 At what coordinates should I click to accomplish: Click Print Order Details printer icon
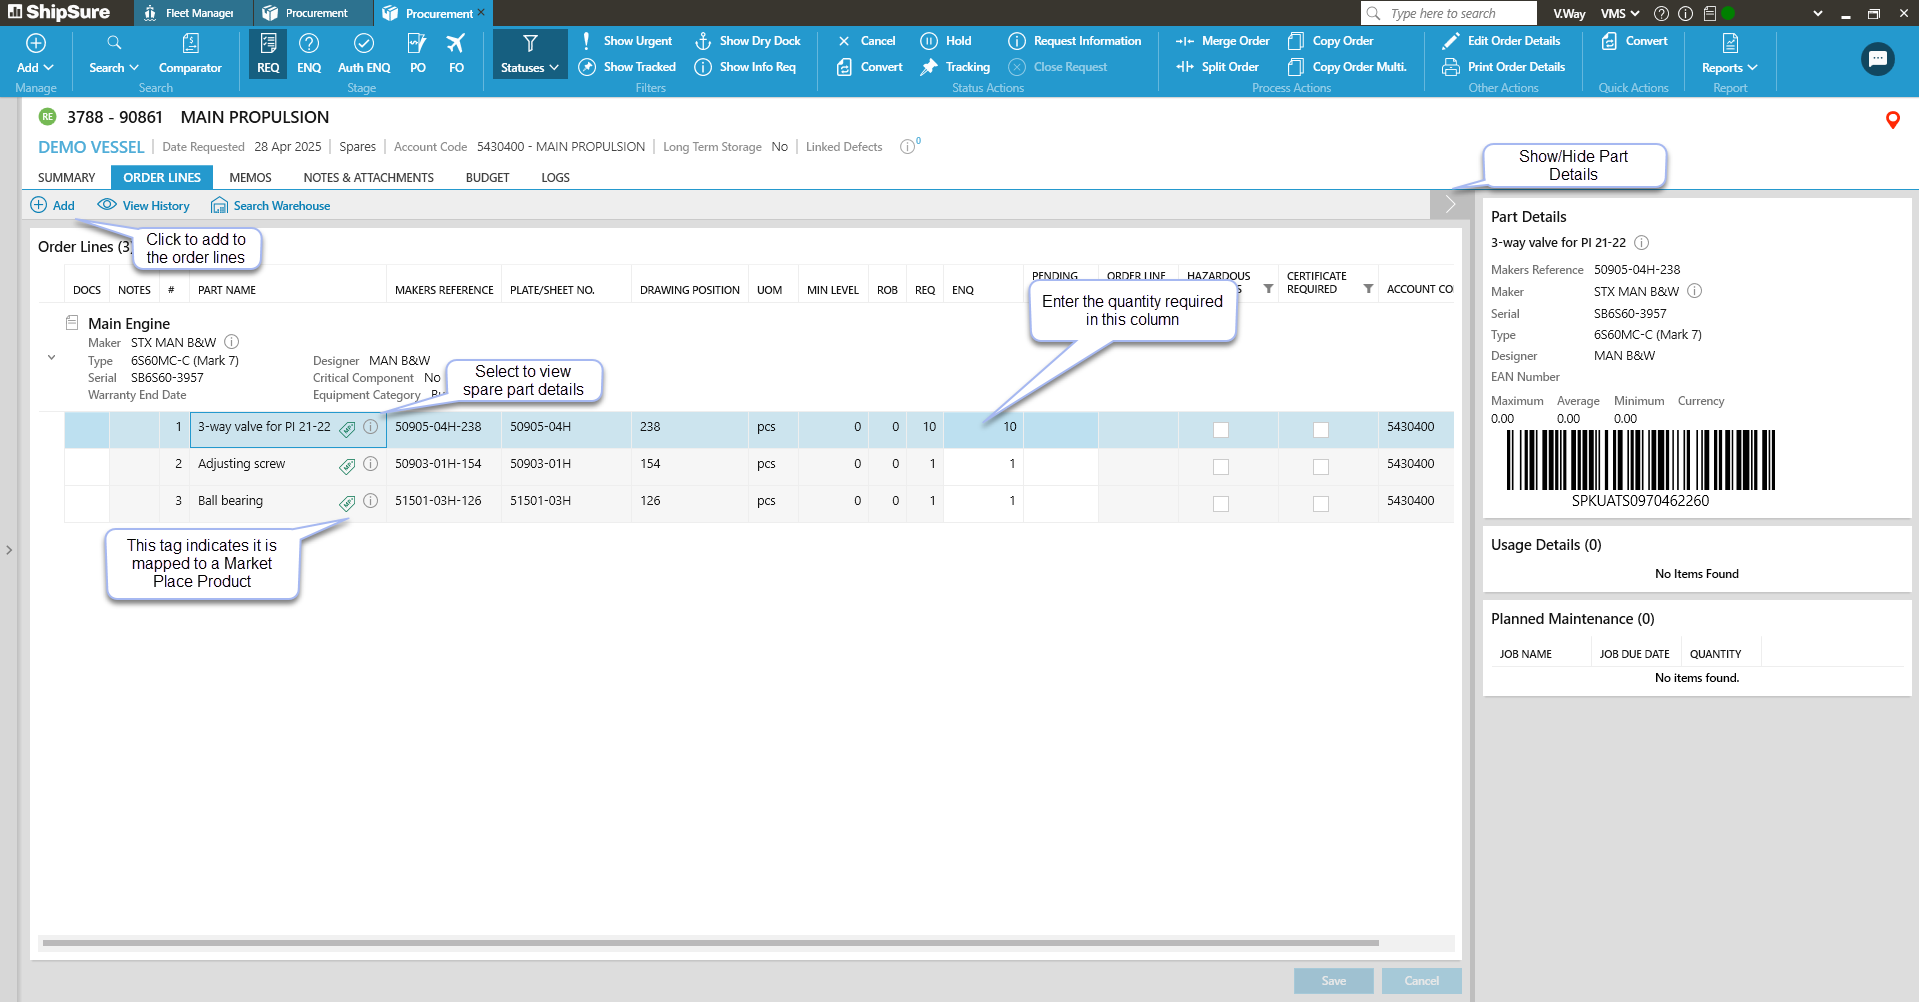(x=1451, y=67)
